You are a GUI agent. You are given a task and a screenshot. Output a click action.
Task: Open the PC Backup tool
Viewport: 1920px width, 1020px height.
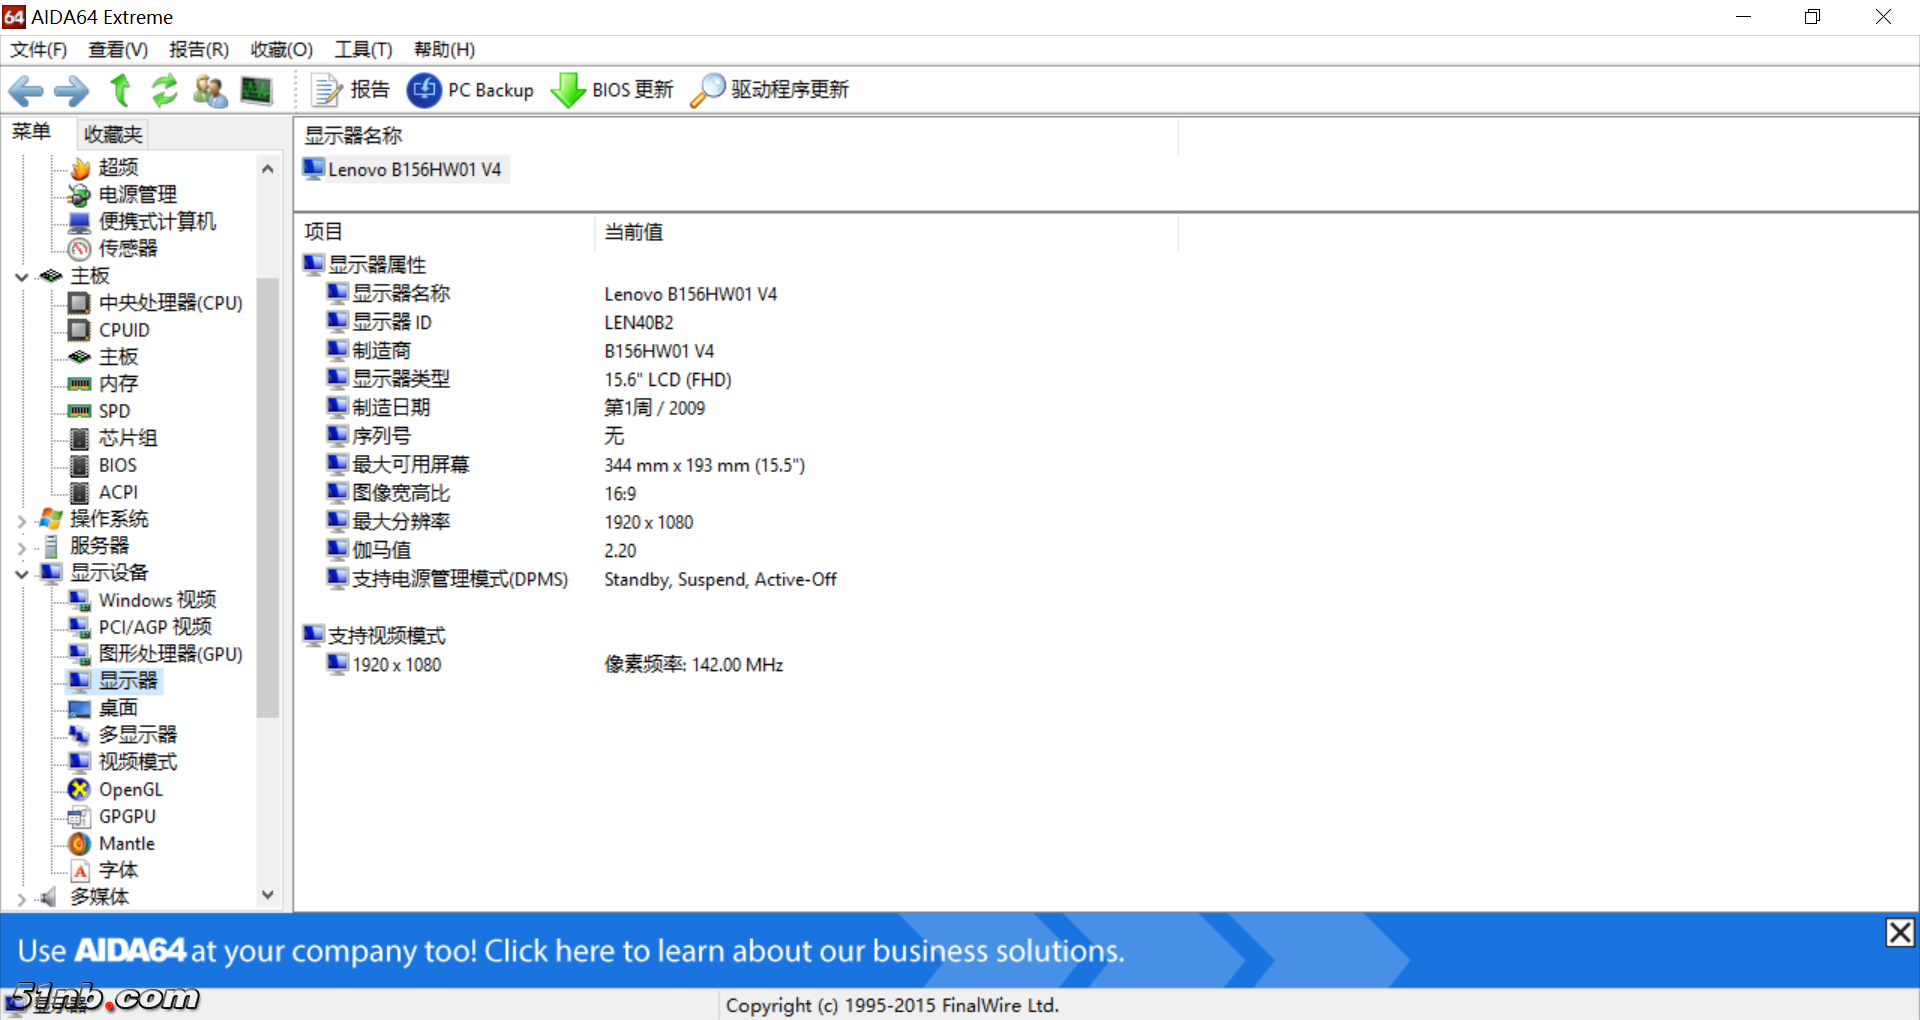click(470, 90)
